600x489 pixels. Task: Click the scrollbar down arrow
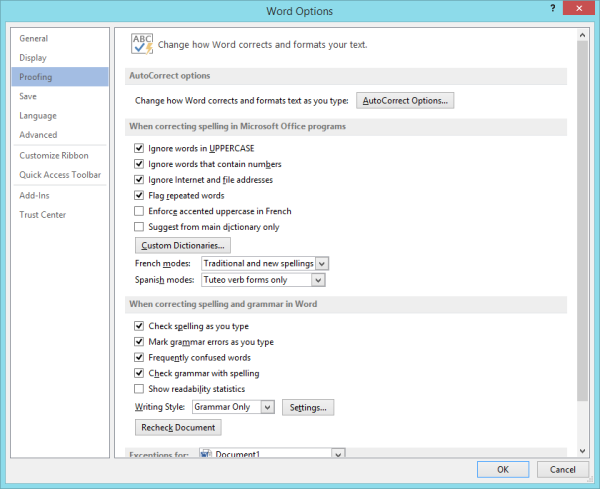pos(582,451)
